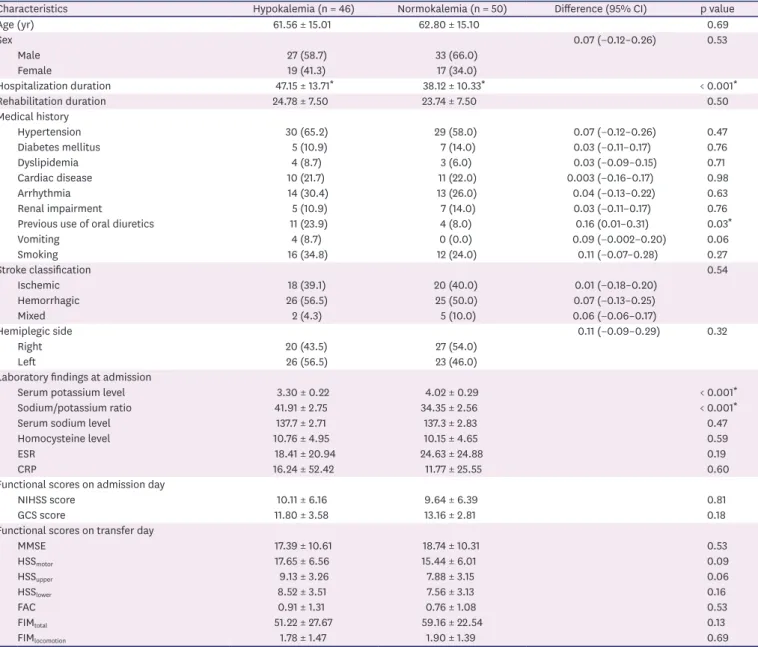Select the 'Dyslipidemia' row label
This screenshot has width=758, height=647.
point(48,162)
